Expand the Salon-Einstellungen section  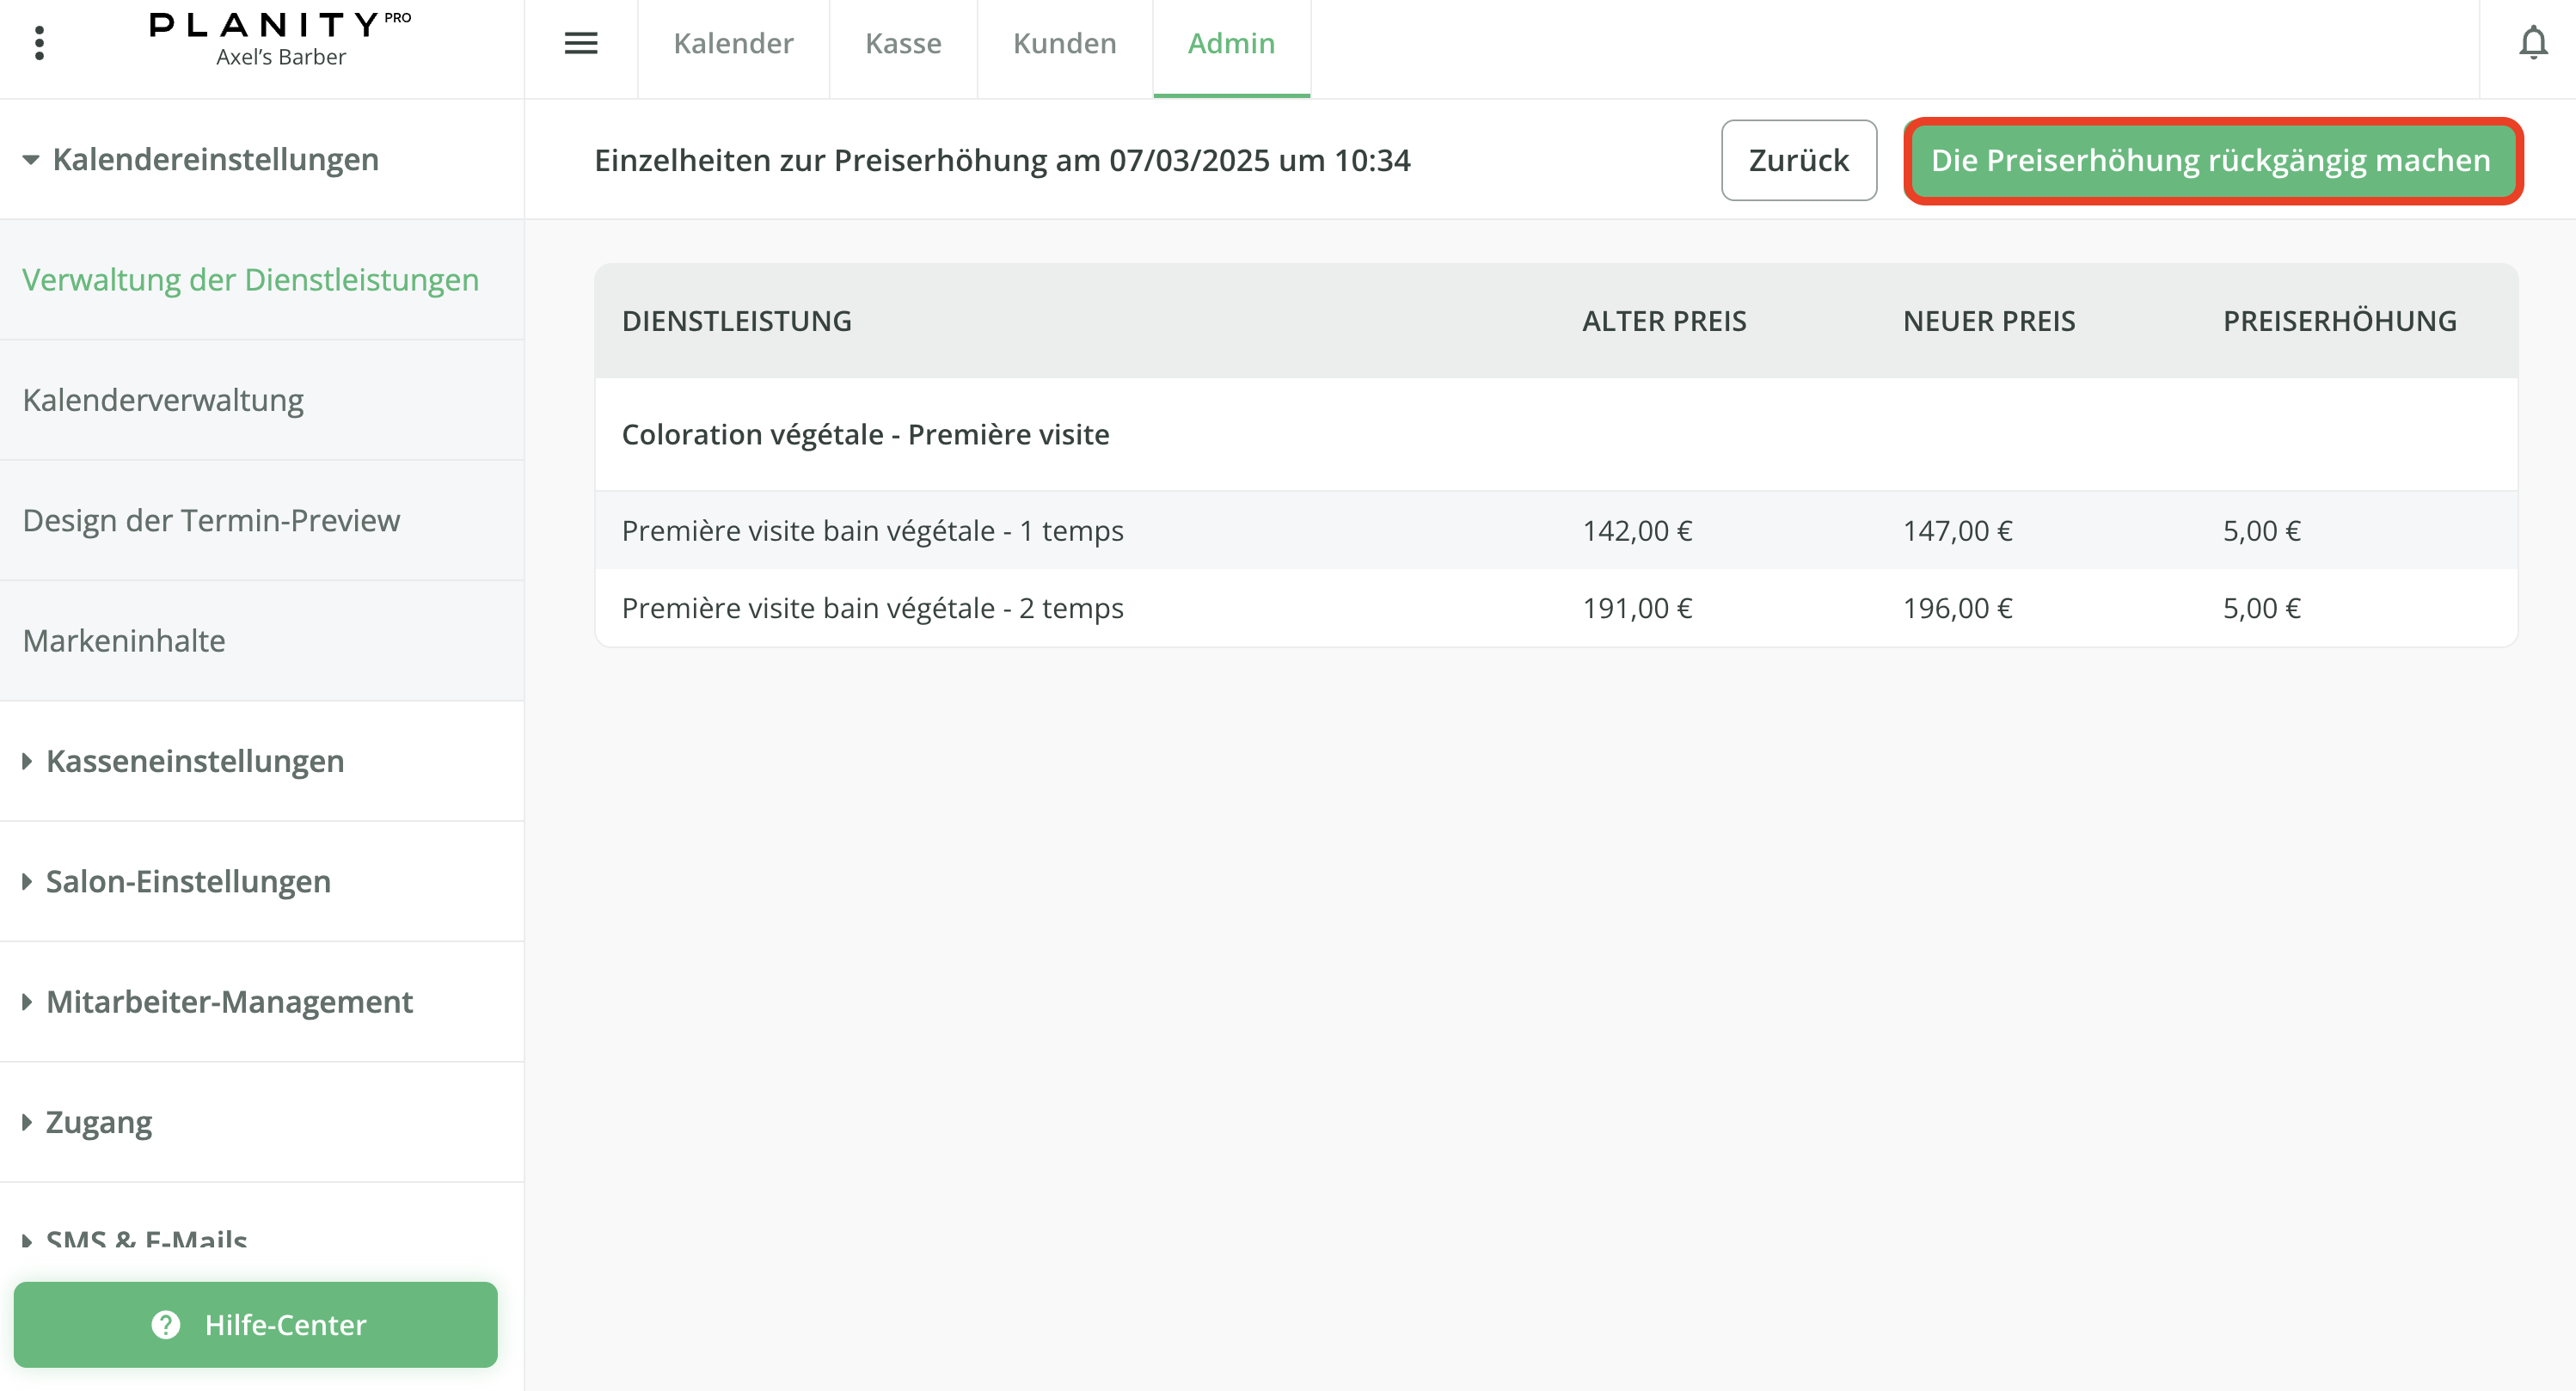click(x=188, y=881)
